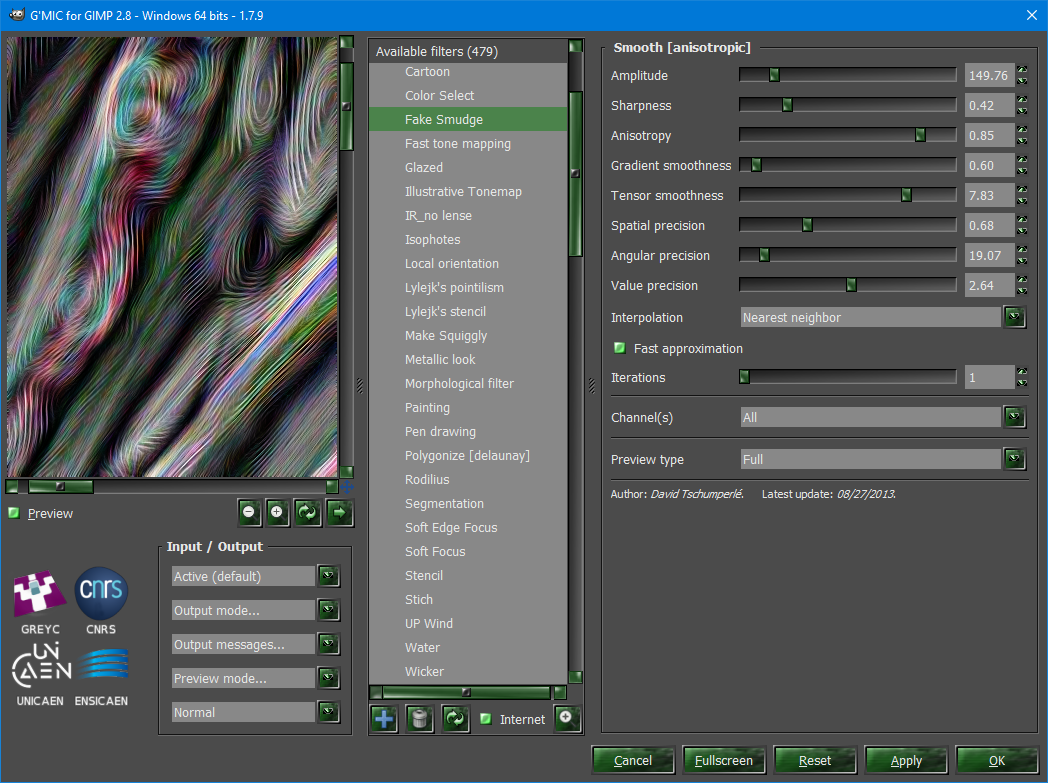The image size is (1048, 783).
Task: Click the OK button
Action: coord(997,760)
